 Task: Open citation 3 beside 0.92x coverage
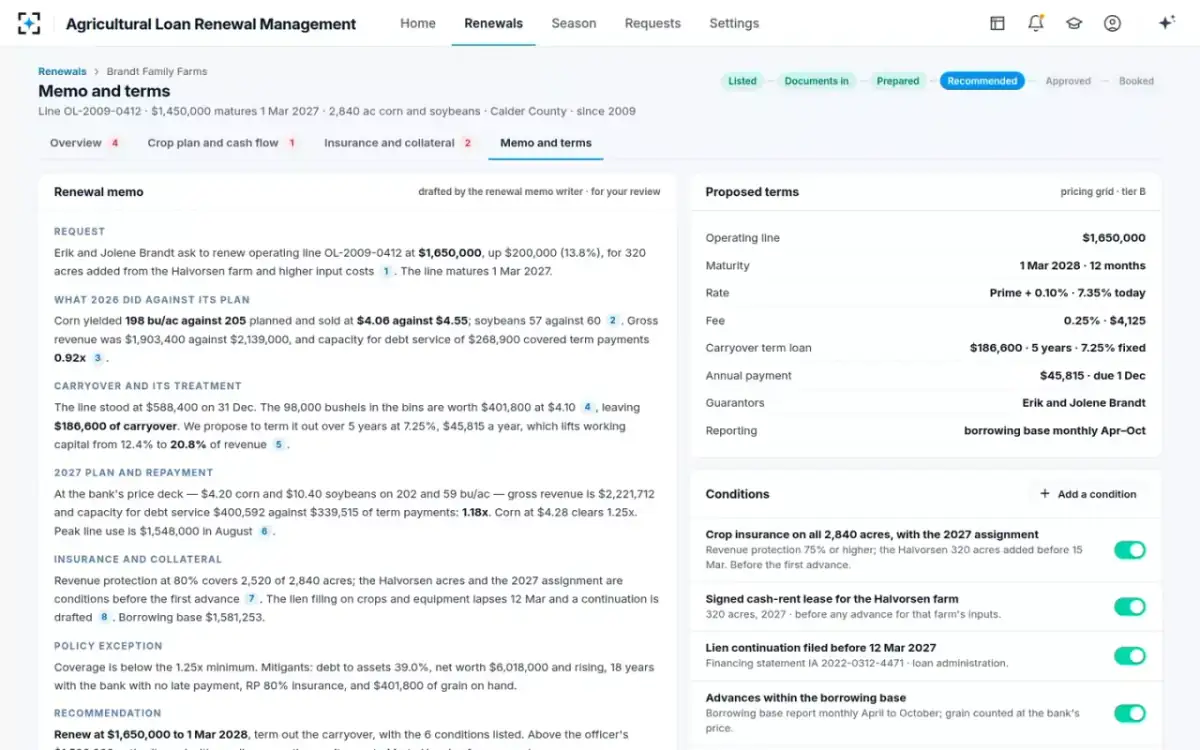pyautogui.click(x=97, y=358)
